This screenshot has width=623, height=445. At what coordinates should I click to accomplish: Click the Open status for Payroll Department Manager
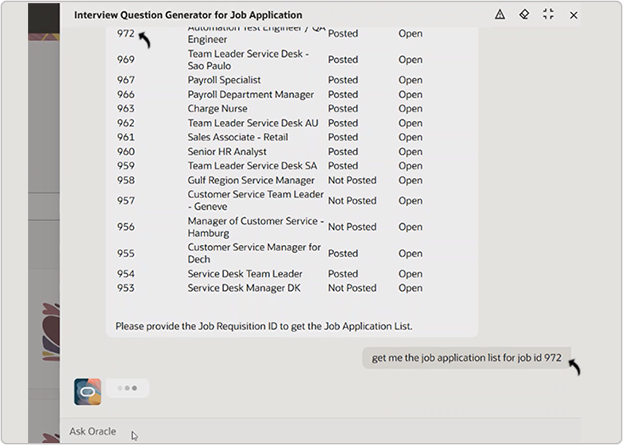point(410,95)
